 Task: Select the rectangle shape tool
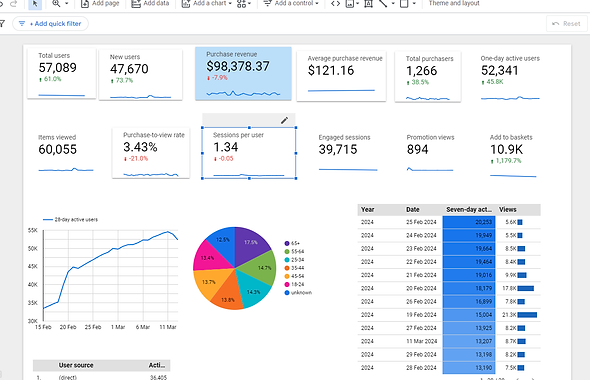pos(404,3)
